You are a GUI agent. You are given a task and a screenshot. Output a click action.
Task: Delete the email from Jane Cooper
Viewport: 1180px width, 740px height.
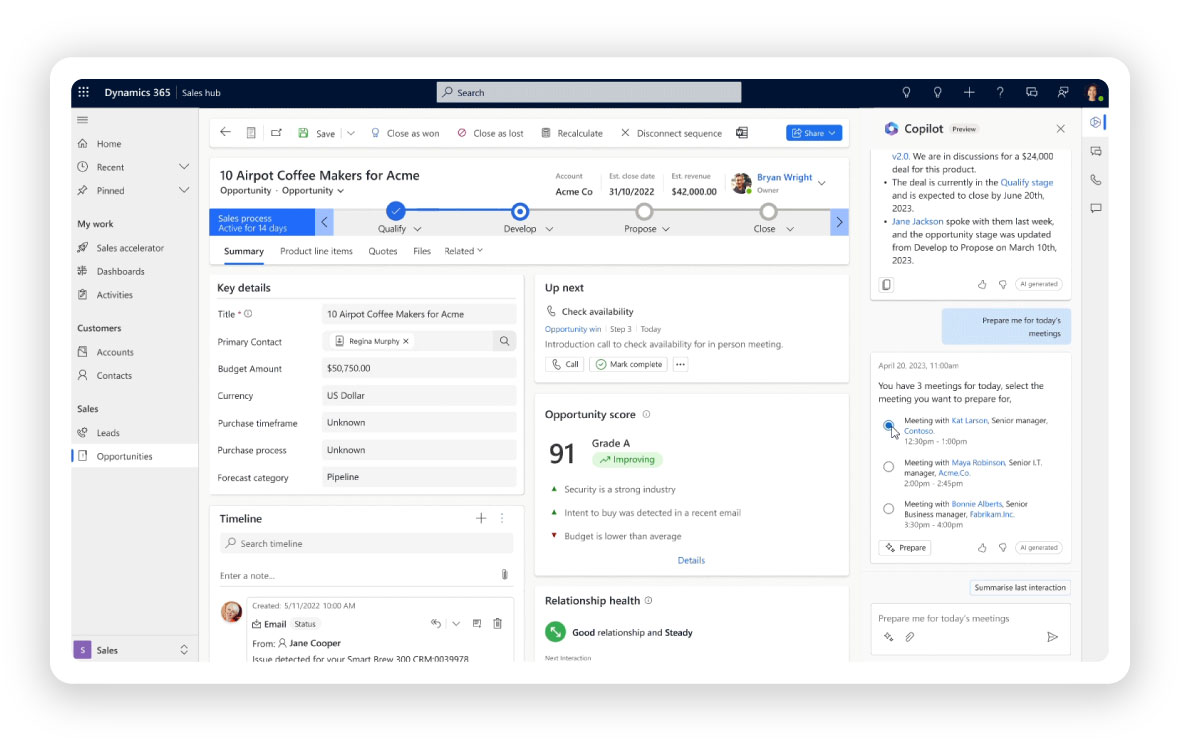497,623
